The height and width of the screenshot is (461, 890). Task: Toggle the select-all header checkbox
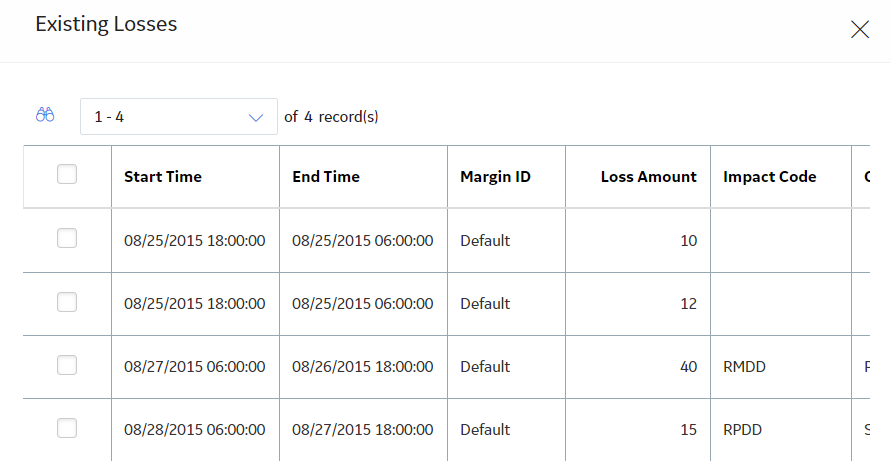[67, 174]
